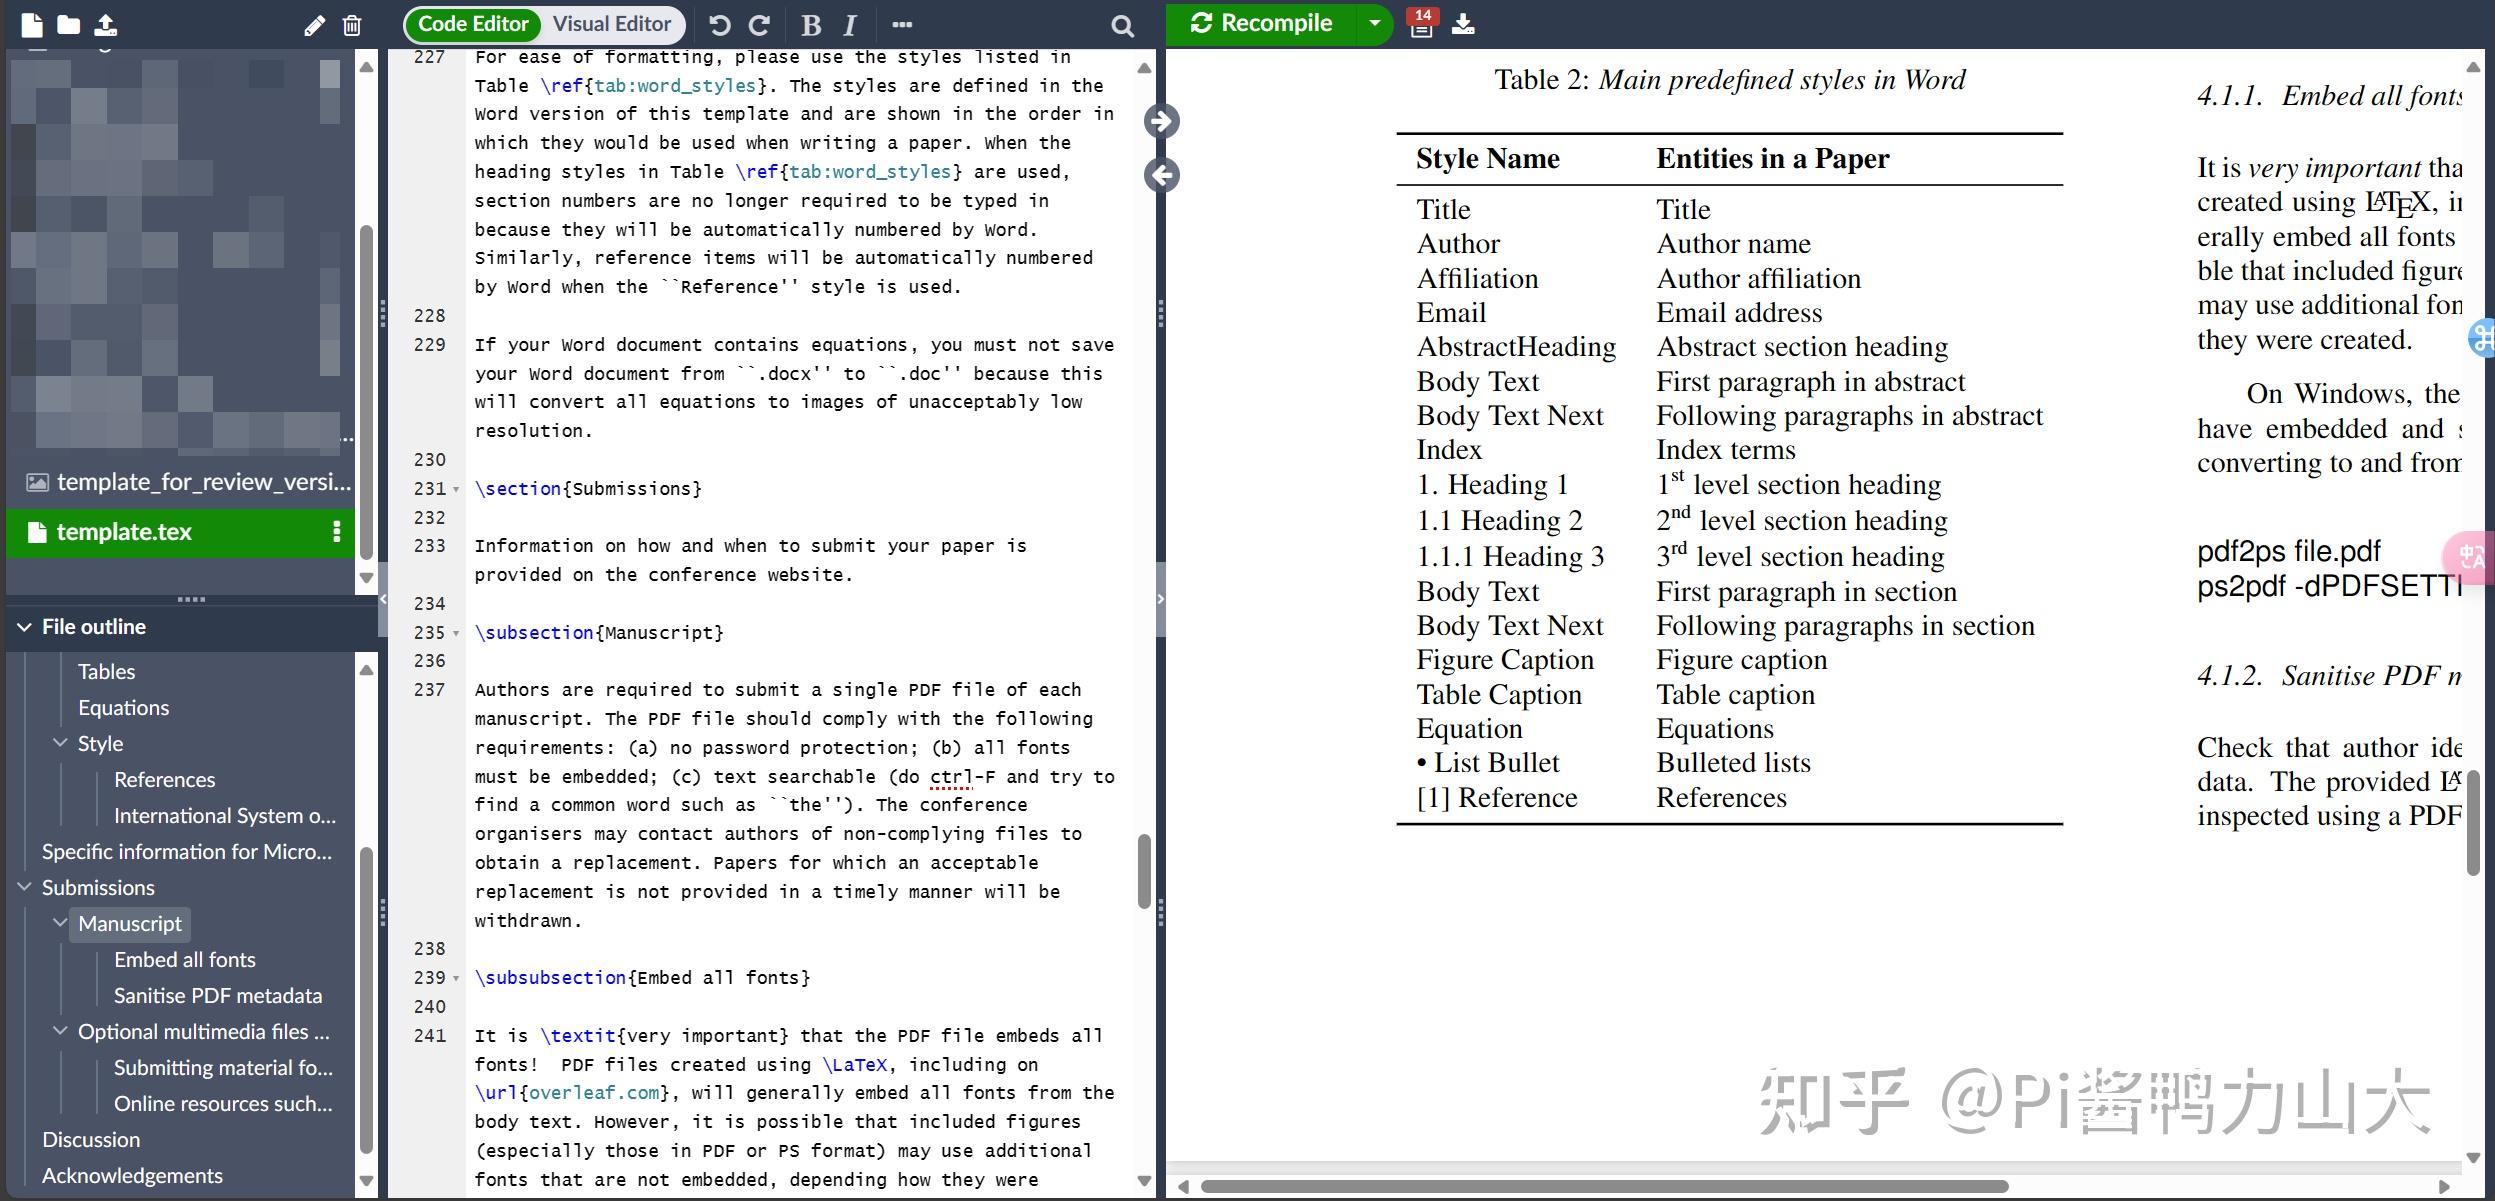Open Recompile dropdown arrow
This screenshot has height=1201, width=2495.
1375,23
